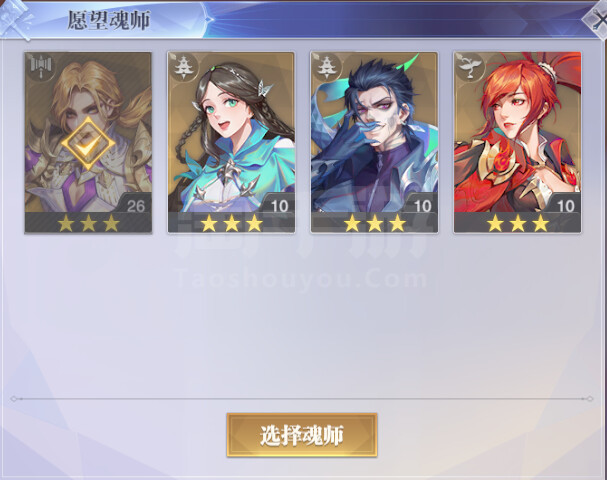Click the bird class icon on the red-haired woman card
Screen dimensions: 607x480
click(x=470, y=67)
